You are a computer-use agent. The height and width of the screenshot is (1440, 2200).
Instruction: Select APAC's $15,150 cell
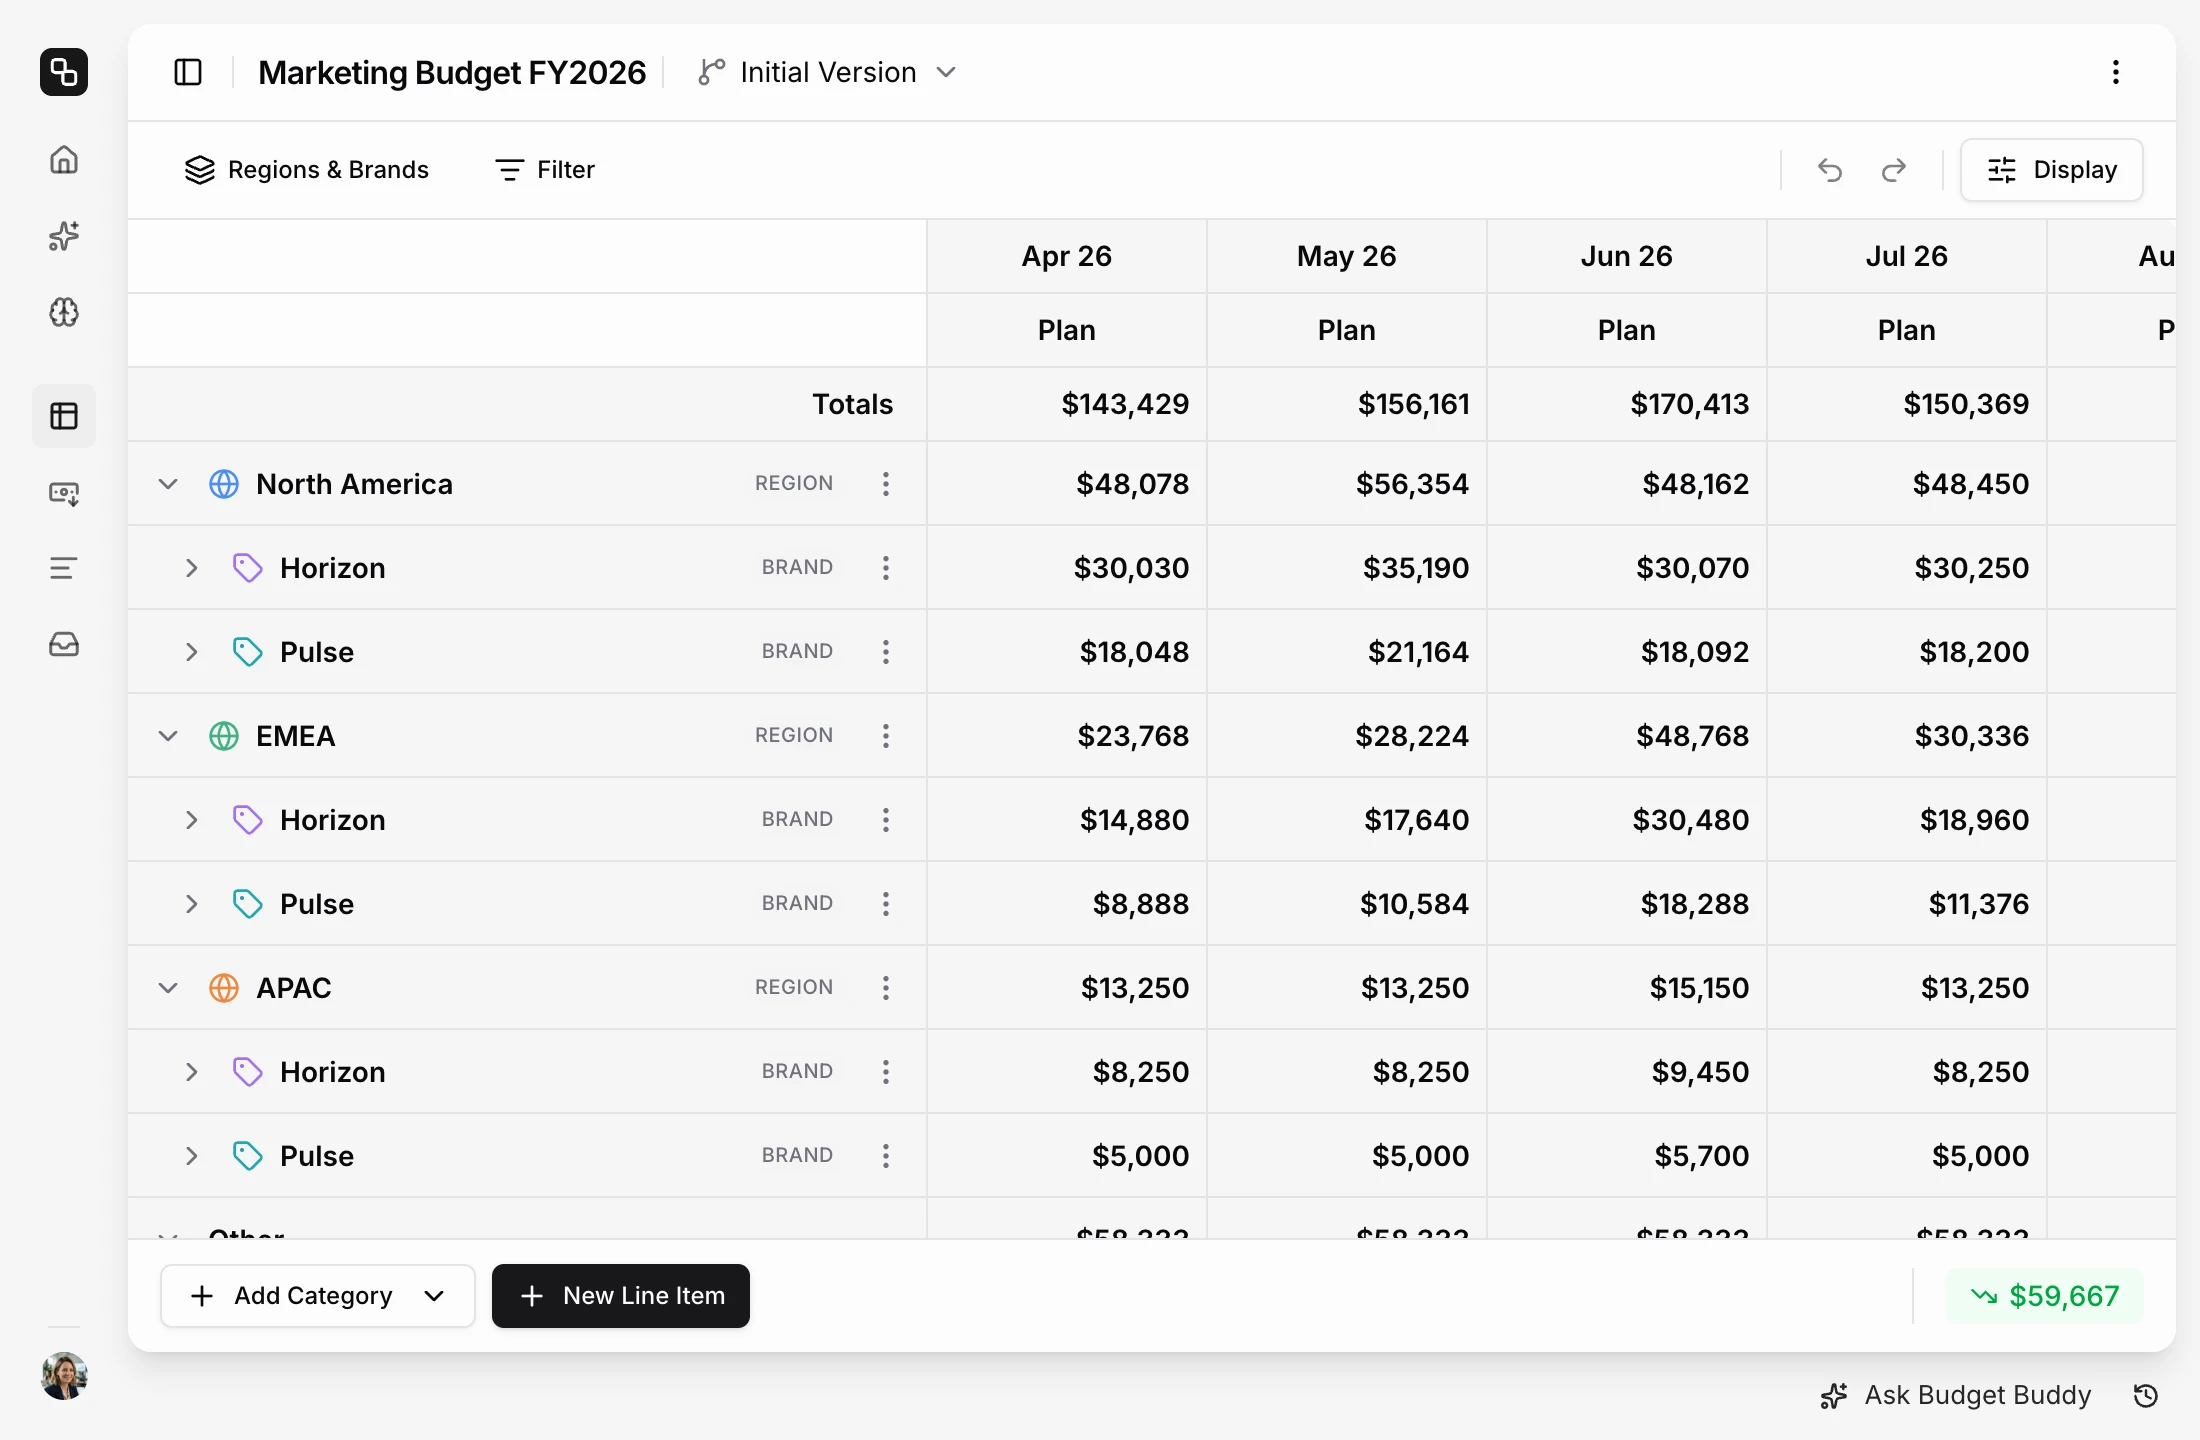(1627, 988)
